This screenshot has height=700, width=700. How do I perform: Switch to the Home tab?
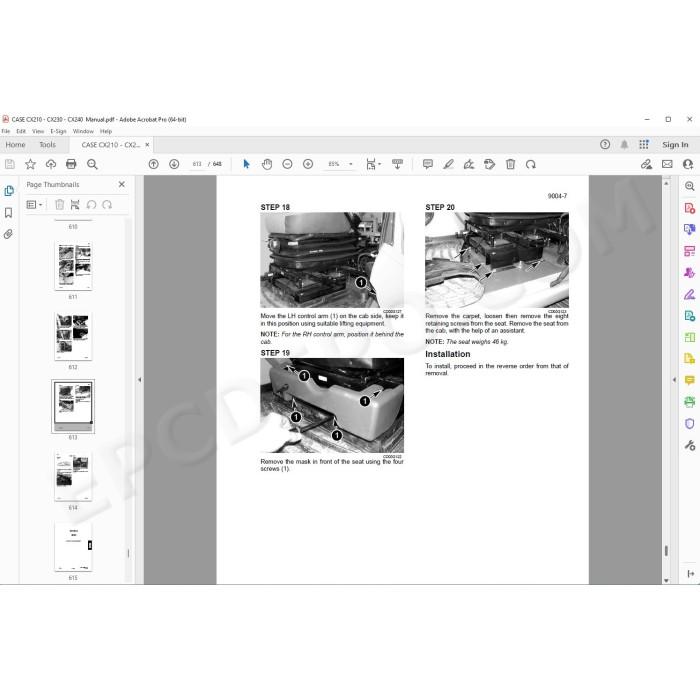point(16,145)
